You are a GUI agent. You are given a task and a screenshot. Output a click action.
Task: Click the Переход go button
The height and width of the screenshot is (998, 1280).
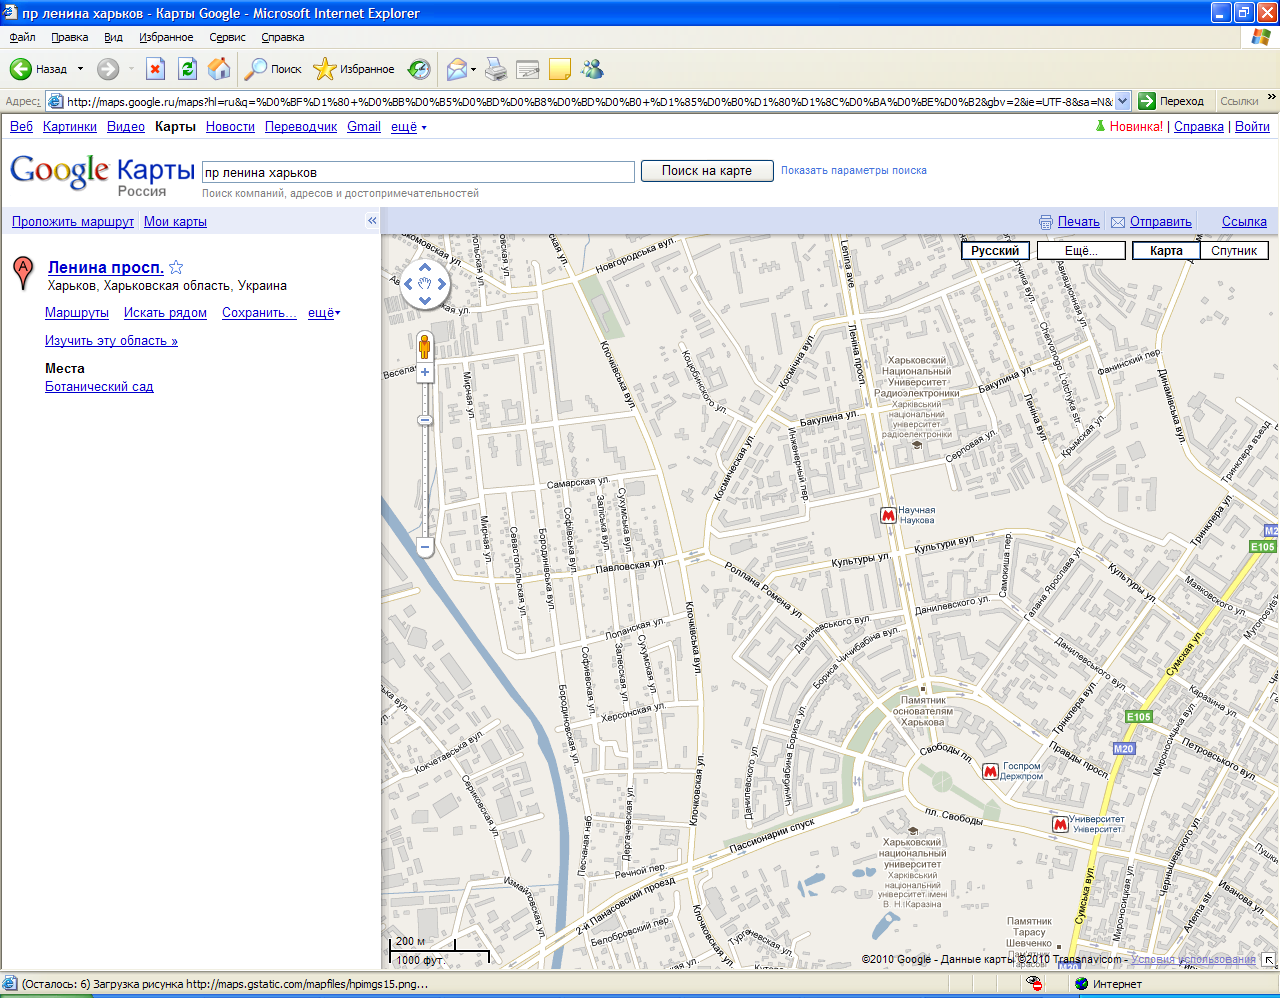tap(1172, 101)
